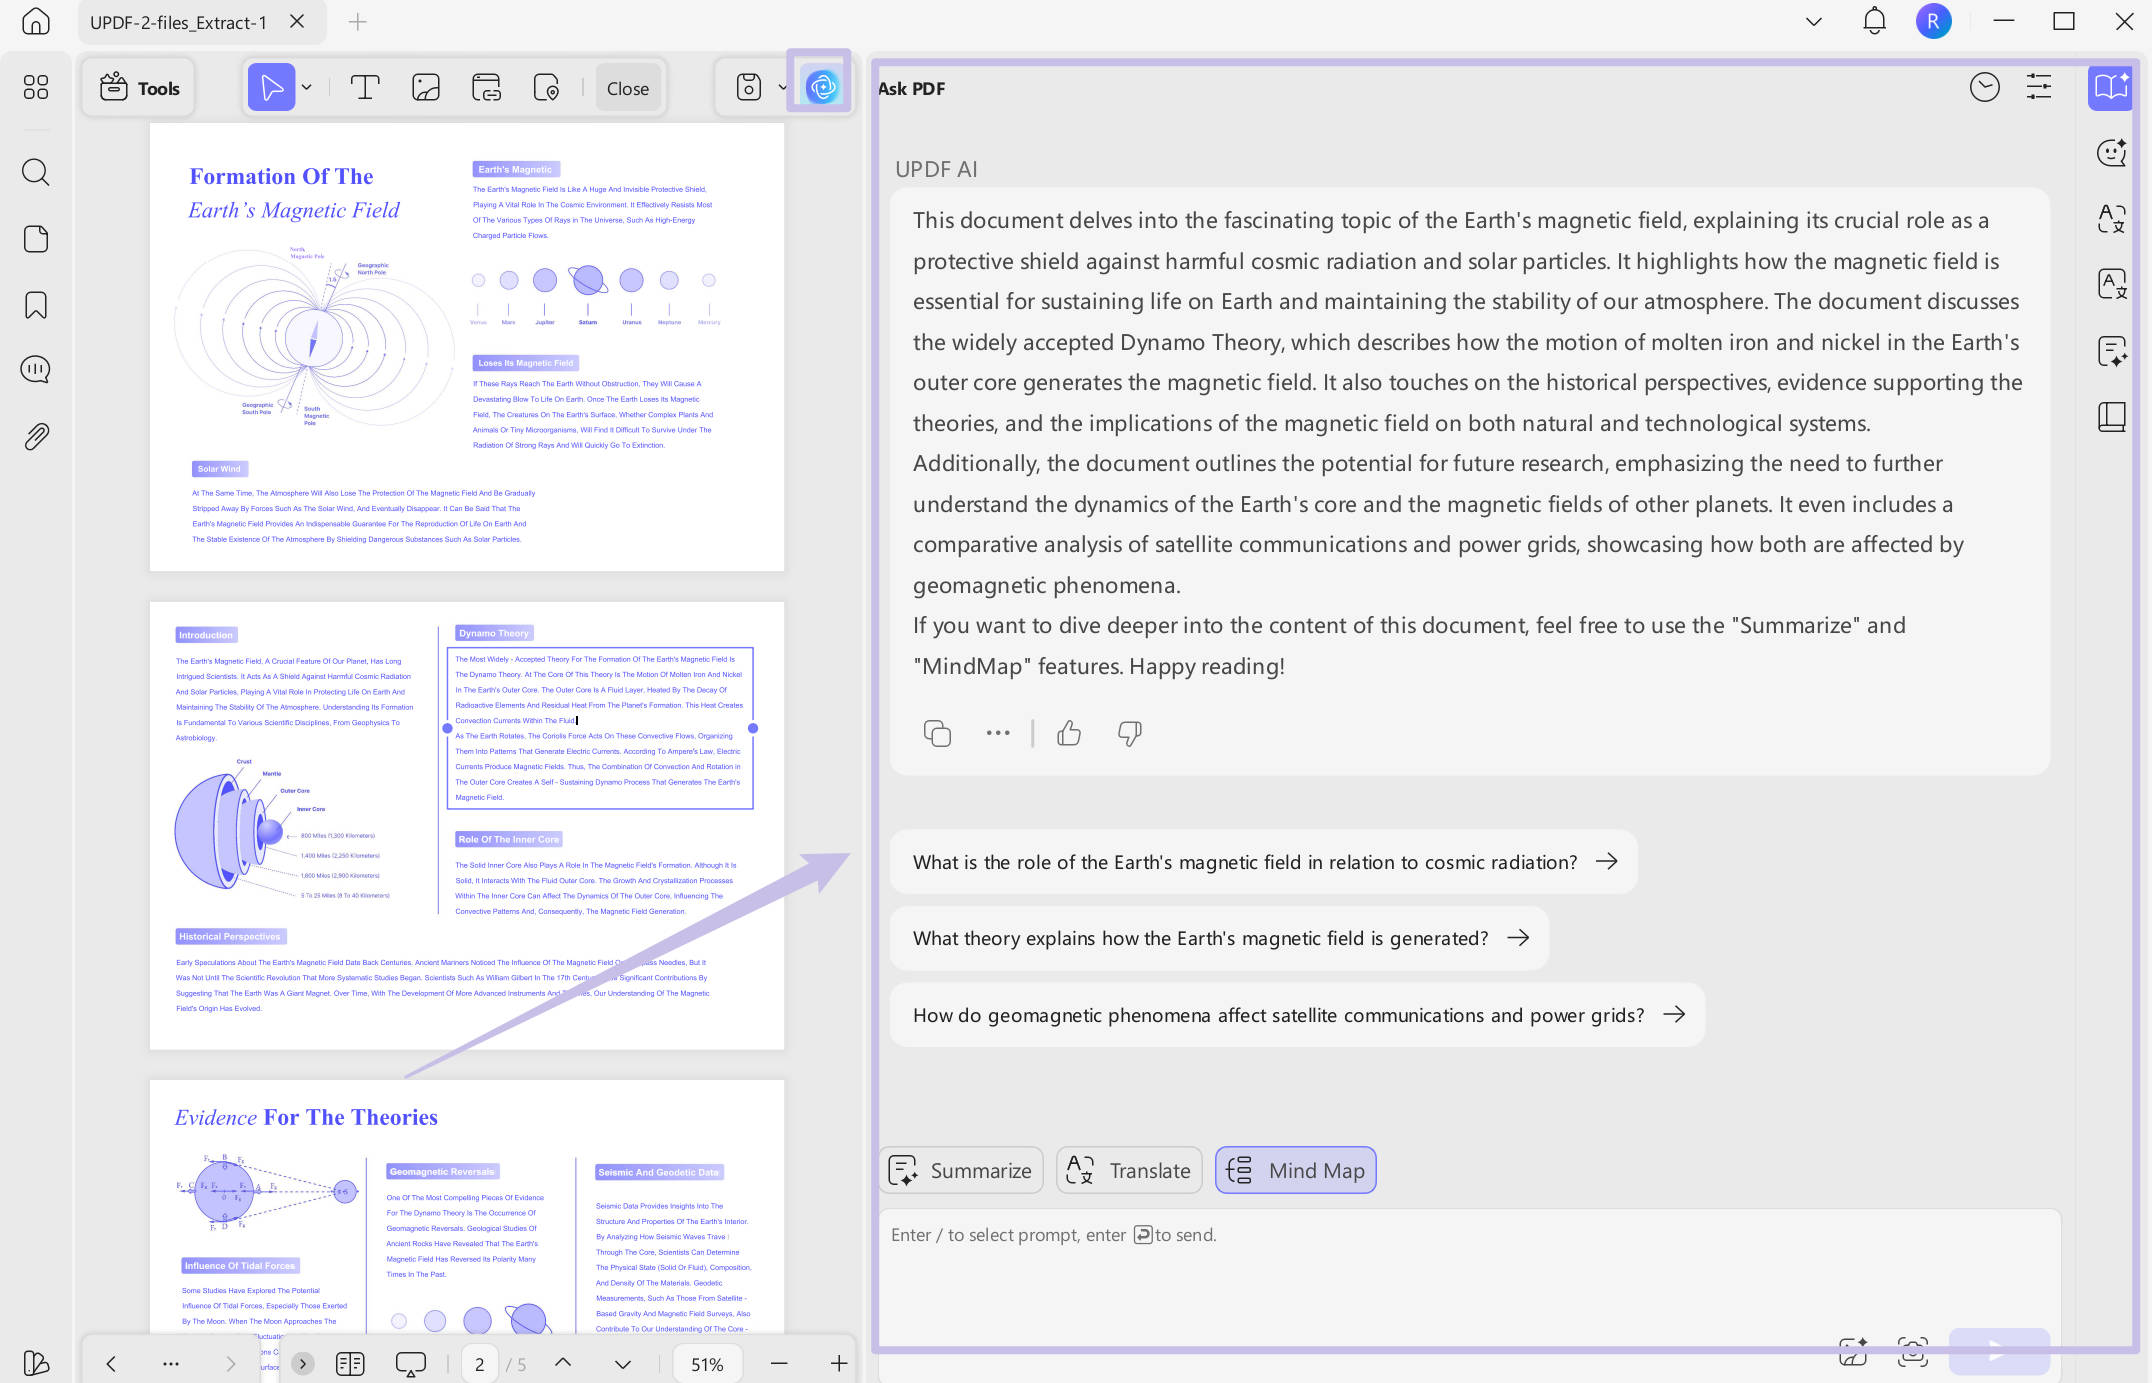
Task: Ask what theory explains magnetic field generation
Action: pyautogui.click(x=1219, y=938)
